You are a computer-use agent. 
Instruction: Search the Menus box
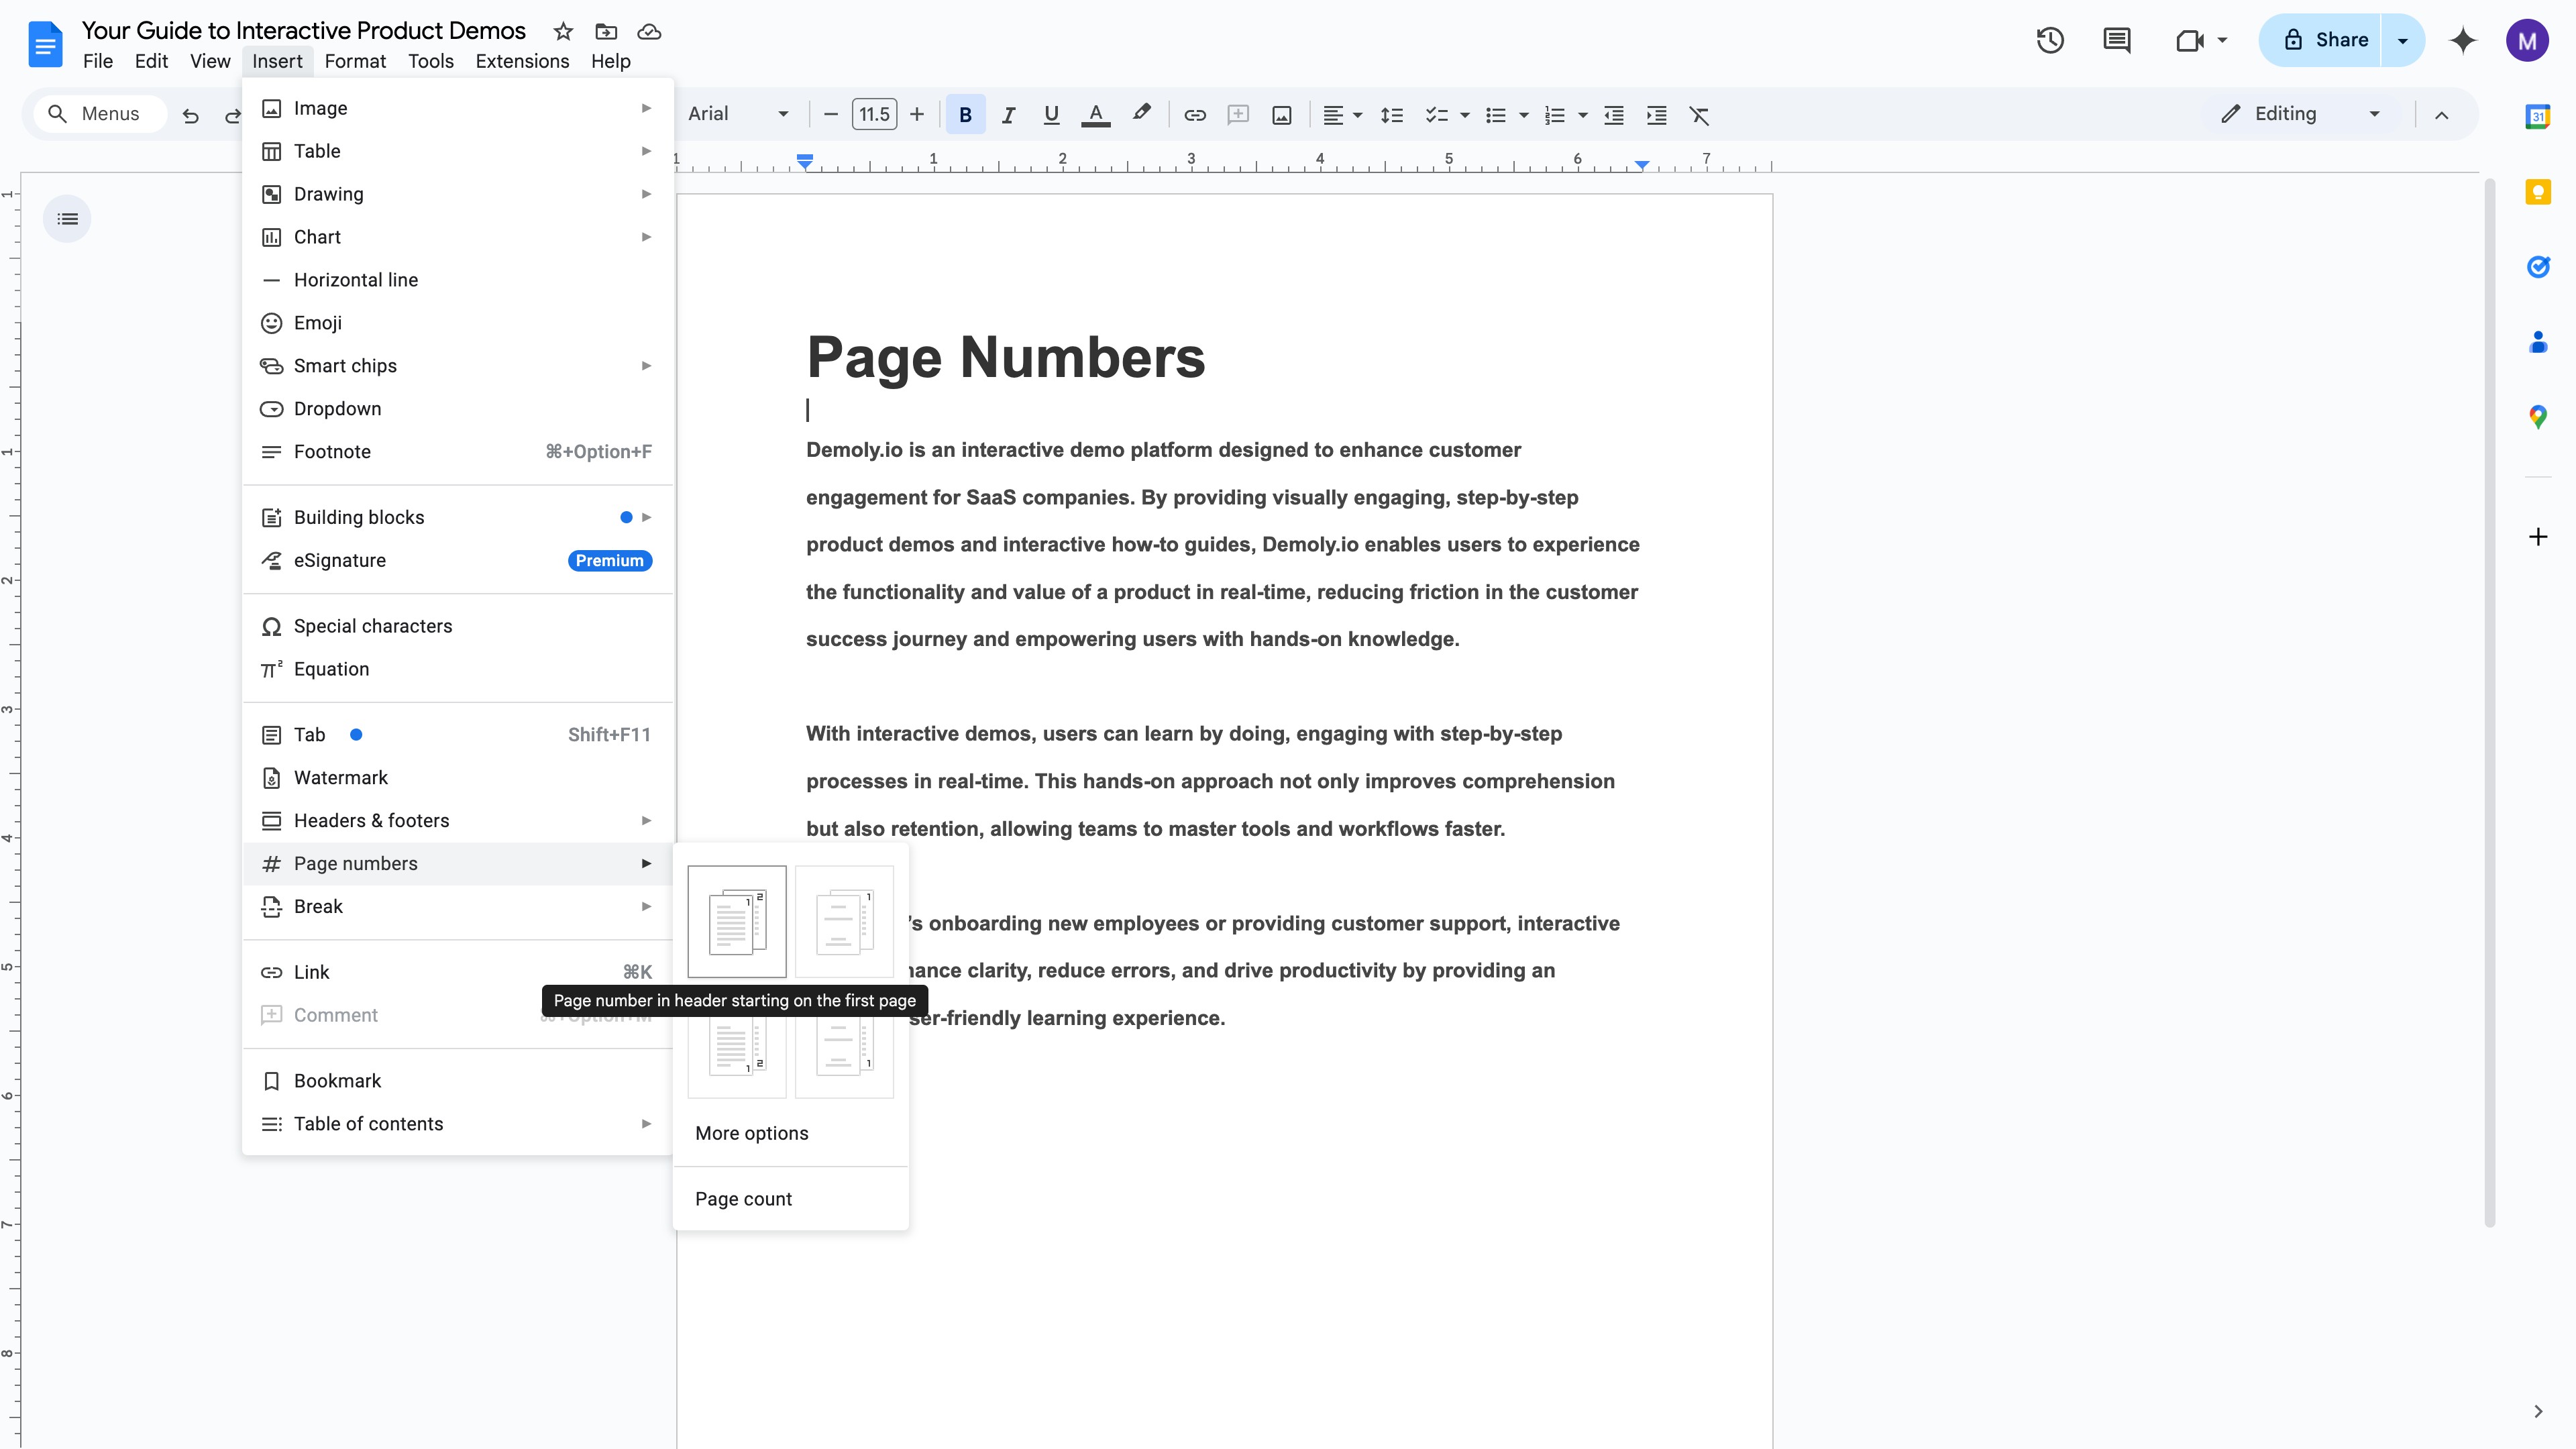[100, 114]
